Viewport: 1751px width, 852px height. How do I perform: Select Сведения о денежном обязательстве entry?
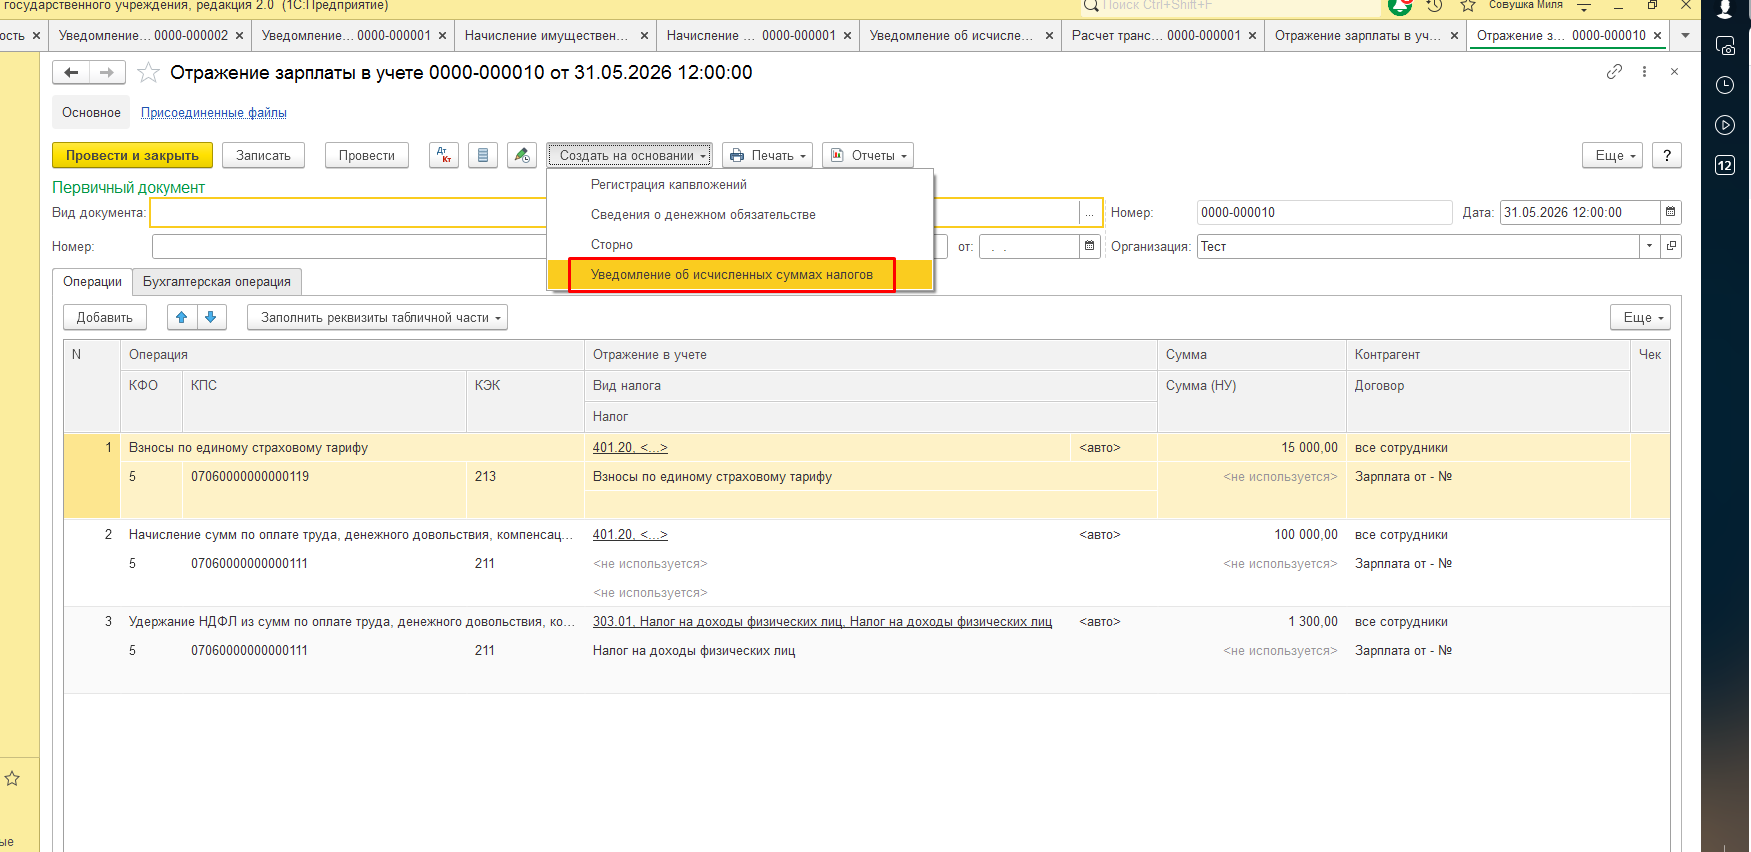point(740,215)
